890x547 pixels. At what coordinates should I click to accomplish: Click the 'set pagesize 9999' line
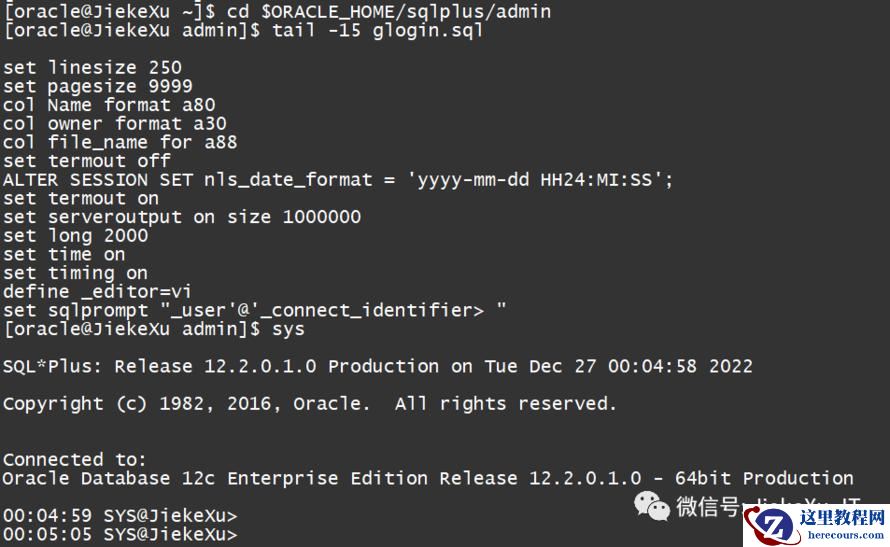coord(98,86)
